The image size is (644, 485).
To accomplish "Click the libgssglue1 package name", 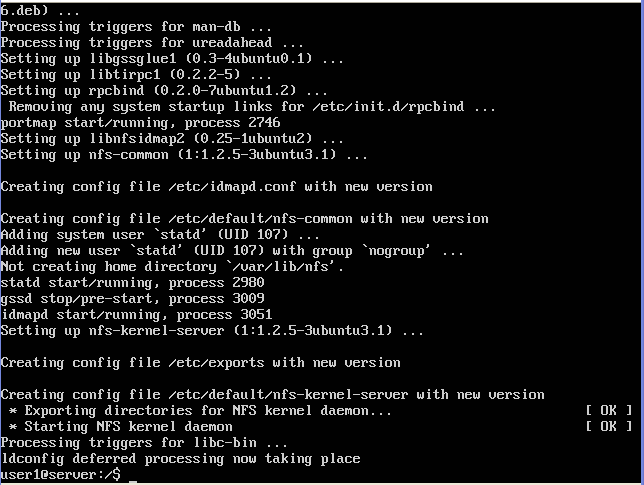I will 133,58.
